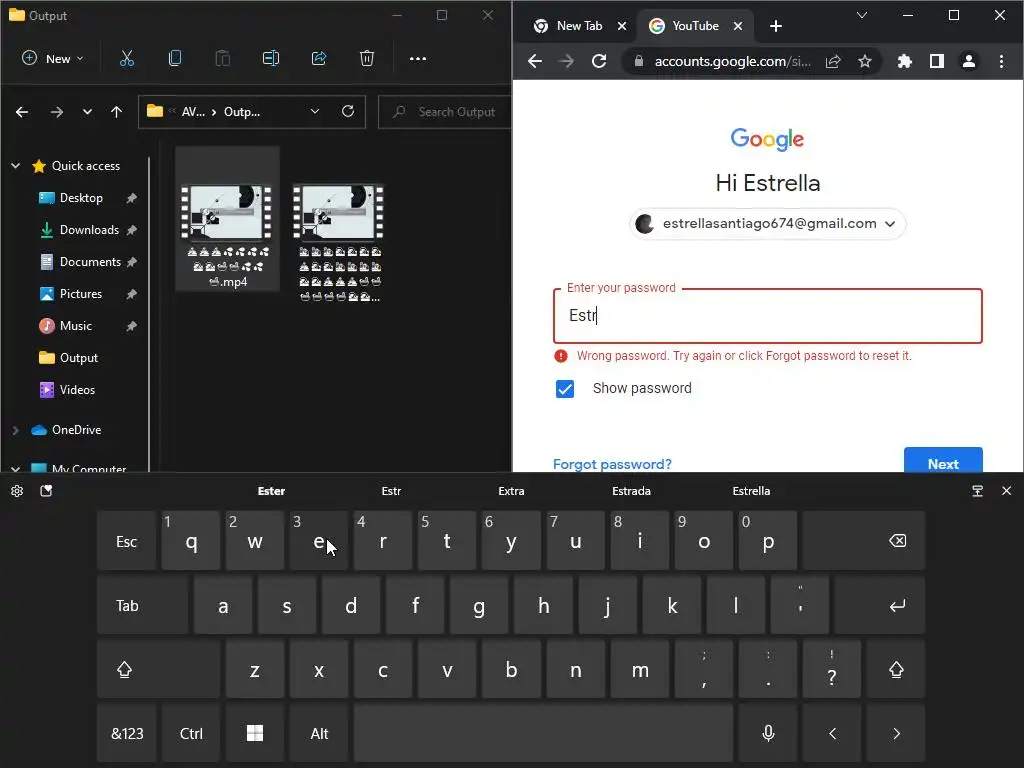
Task: Toggle the Chrome side panel icon
Action: coord(936,61)
